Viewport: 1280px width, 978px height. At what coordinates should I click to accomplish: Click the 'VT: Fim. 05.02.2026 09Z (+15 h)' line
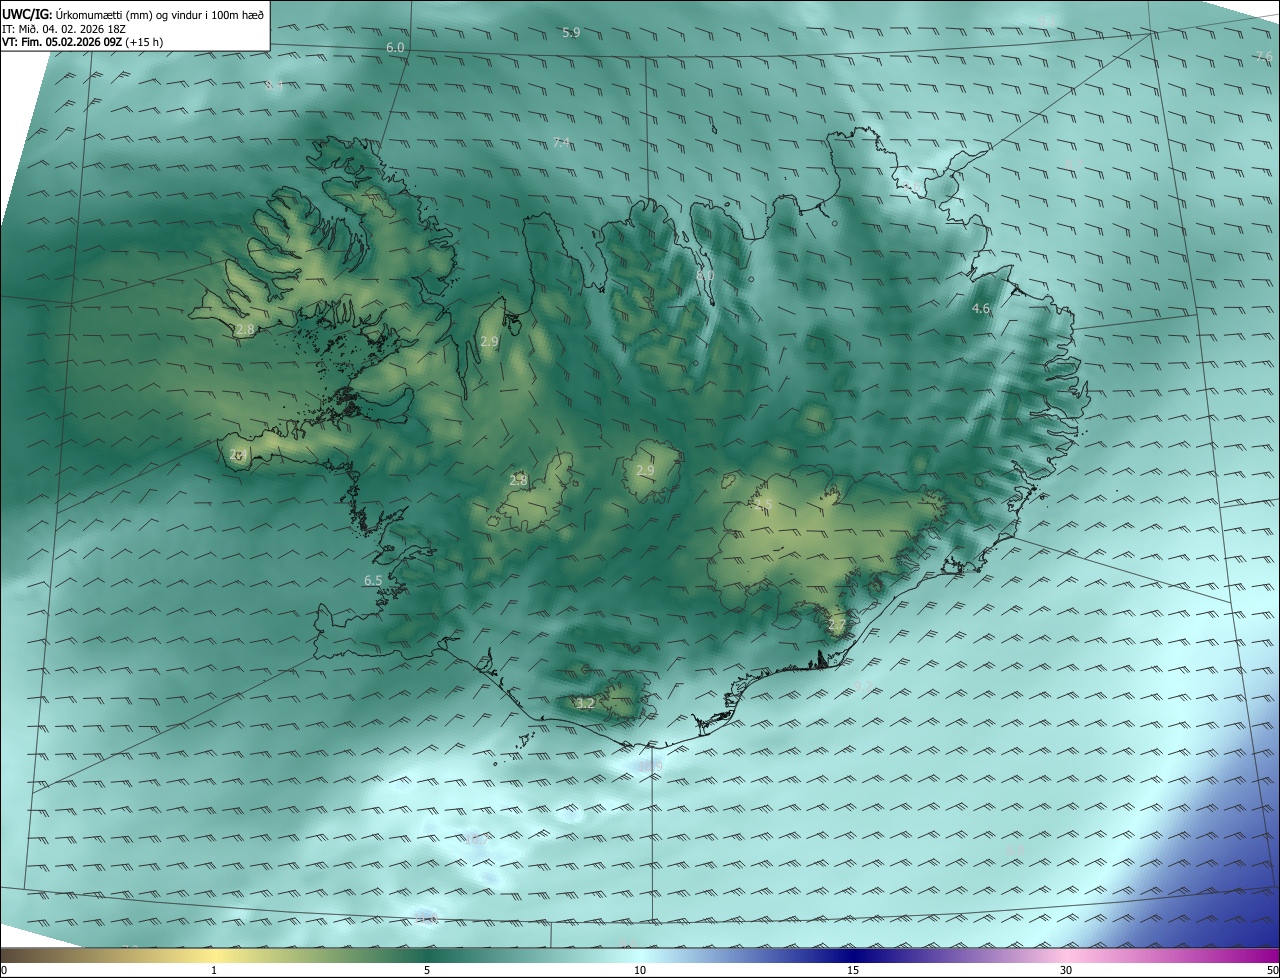click(82, 42)
